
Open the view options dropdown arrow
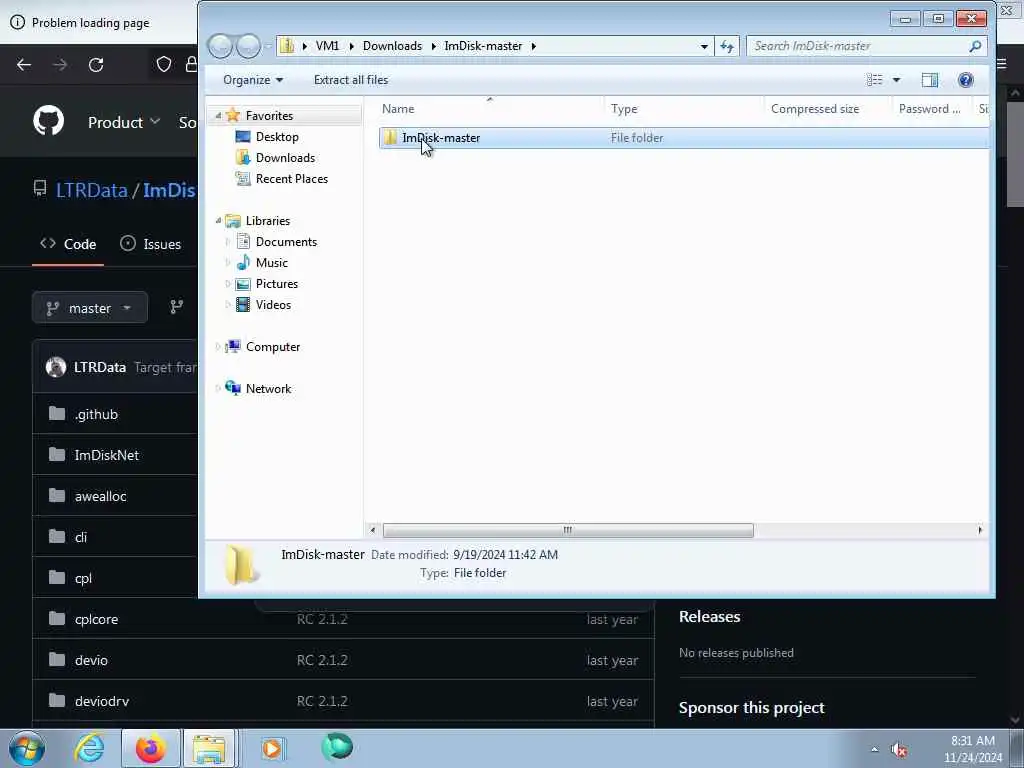[x=897, y=80]
